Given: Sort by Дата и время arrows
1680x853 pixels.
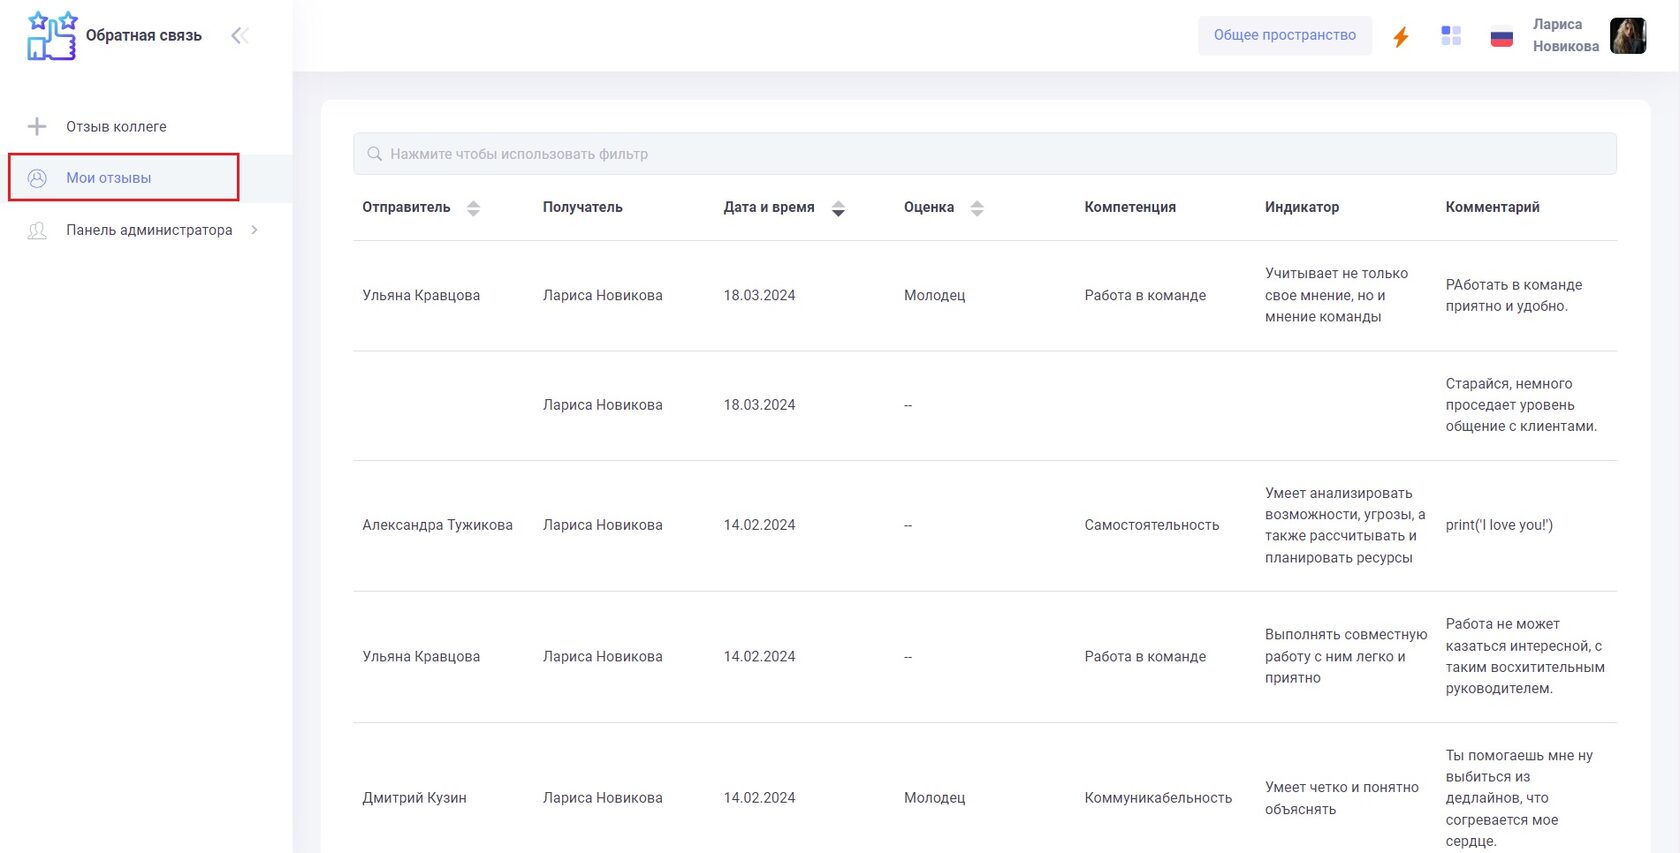Looking at the screenshot, I should [x=839, y=208].
